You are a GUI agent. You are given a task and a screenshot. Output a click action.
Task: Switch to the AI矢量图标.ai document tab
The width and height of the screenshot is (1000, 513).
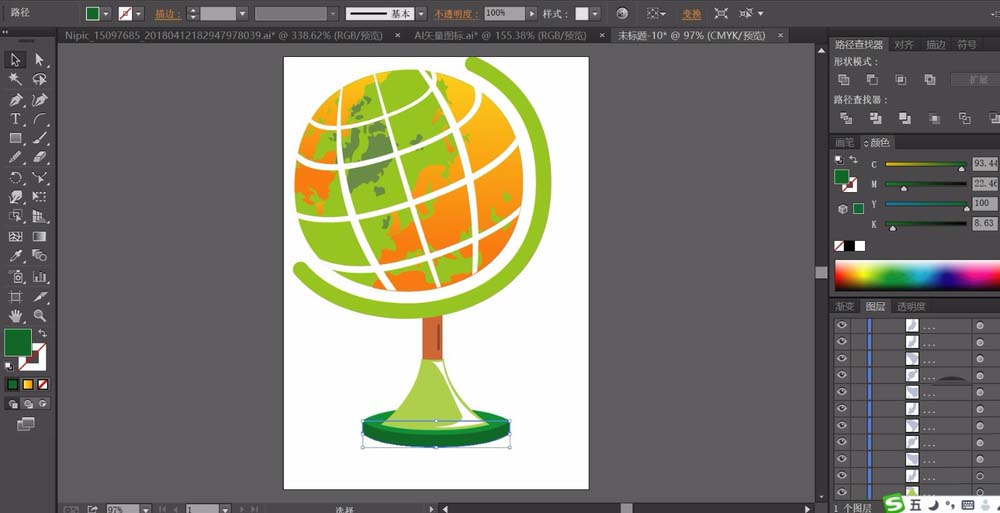tap(500, 36)
